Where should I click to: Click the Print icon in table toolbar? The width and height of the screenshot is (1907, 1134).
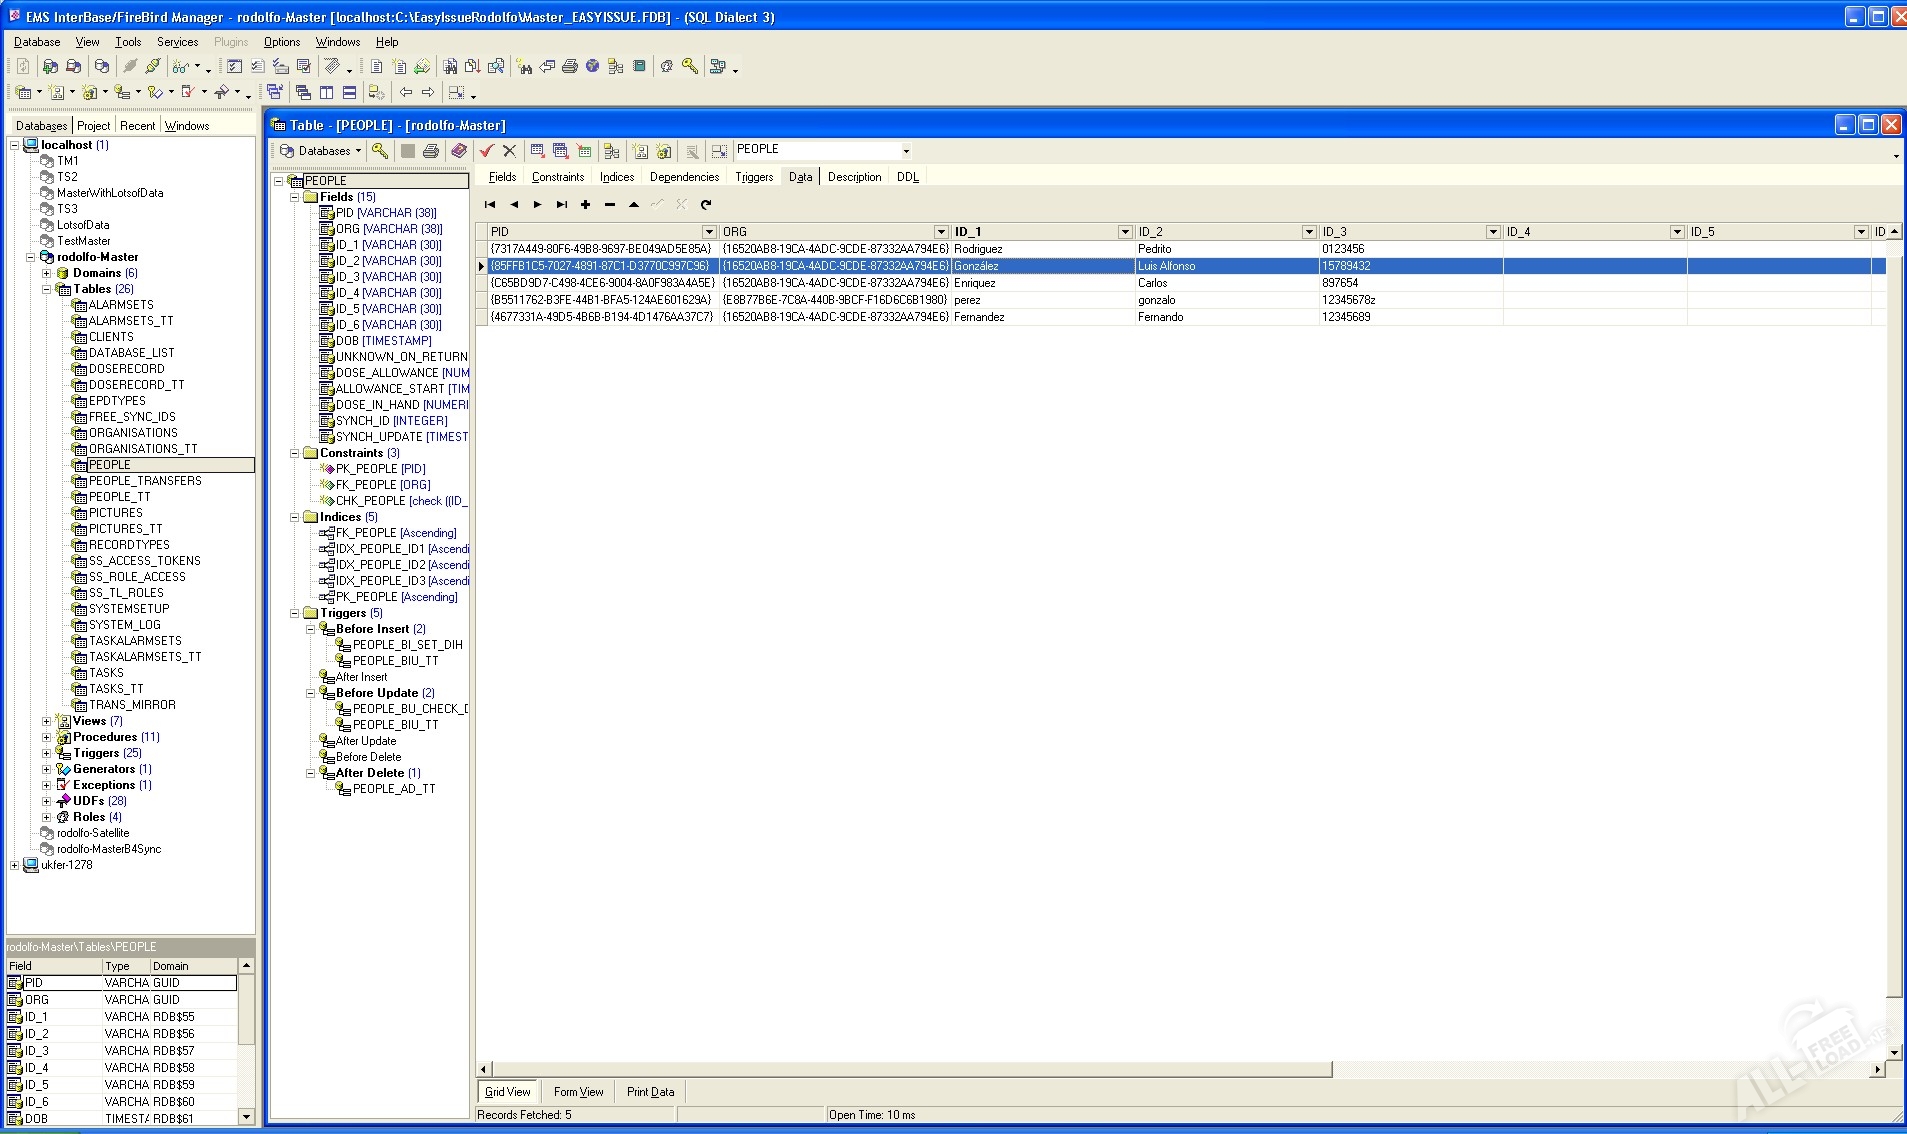(431, 151)
